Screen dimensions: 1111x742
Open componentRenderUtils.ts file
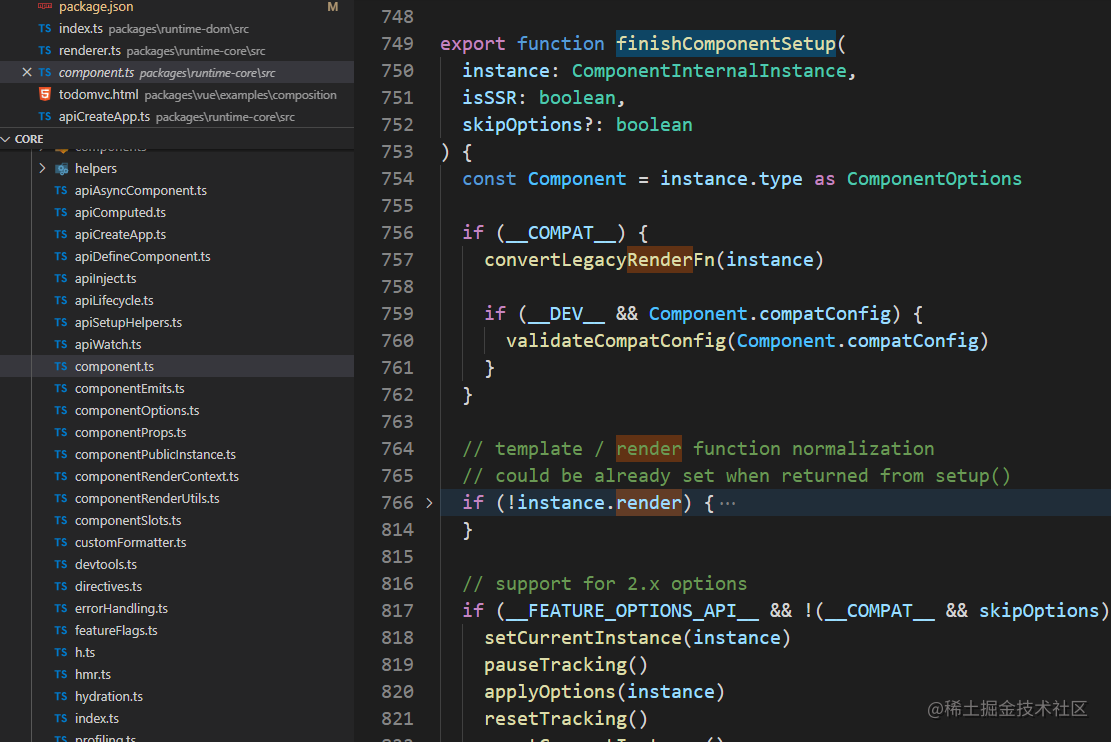147,498
